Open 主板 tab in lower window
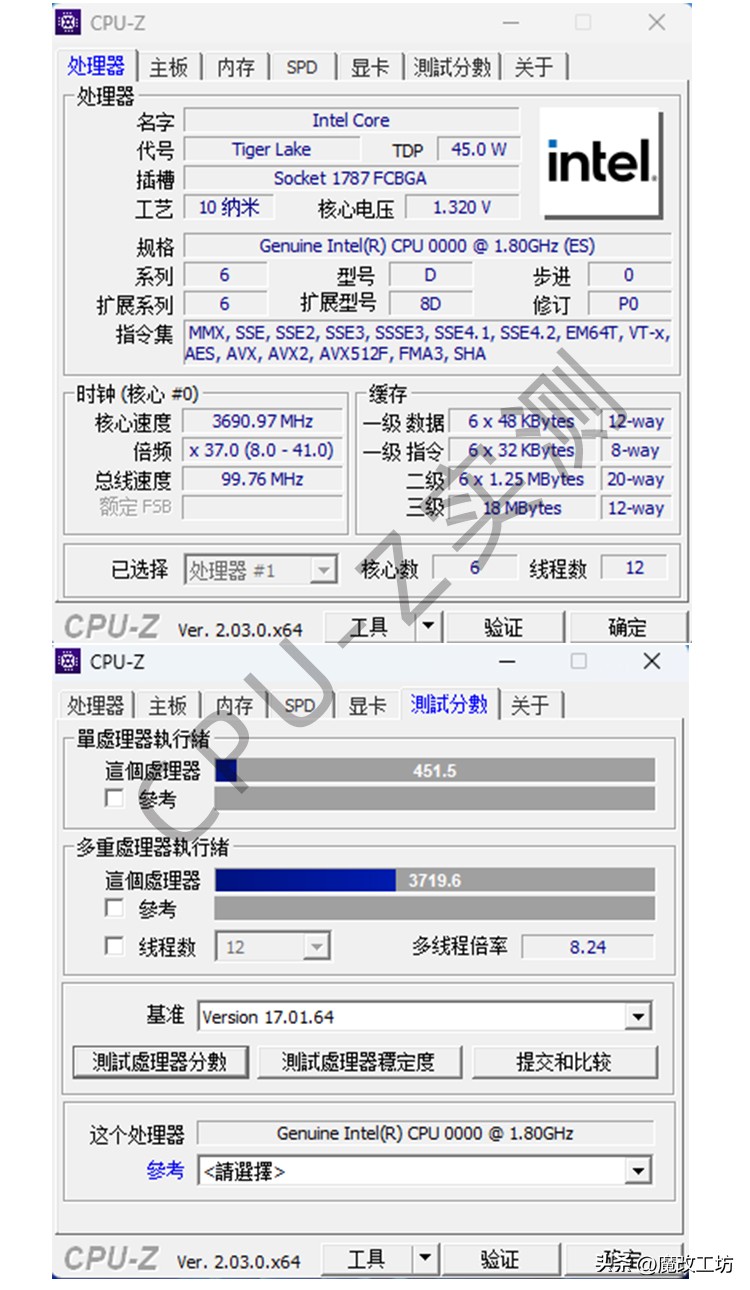This screenshot has height=1290, width=750. coord(168,705)
